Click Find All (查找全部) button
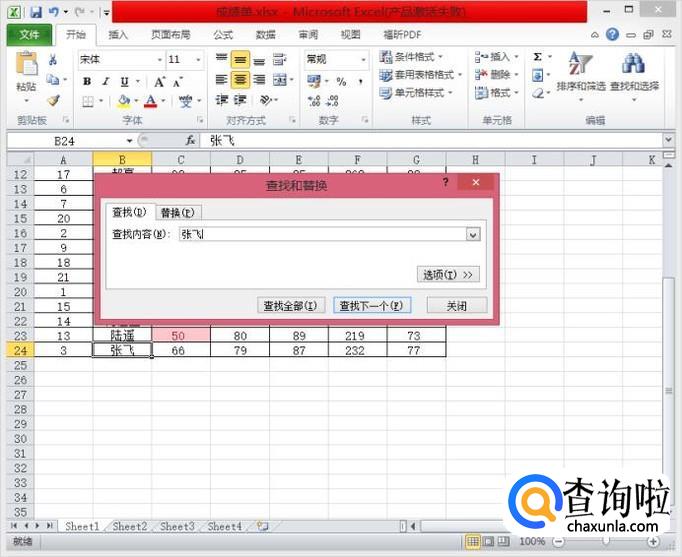 tap(291, 306)
